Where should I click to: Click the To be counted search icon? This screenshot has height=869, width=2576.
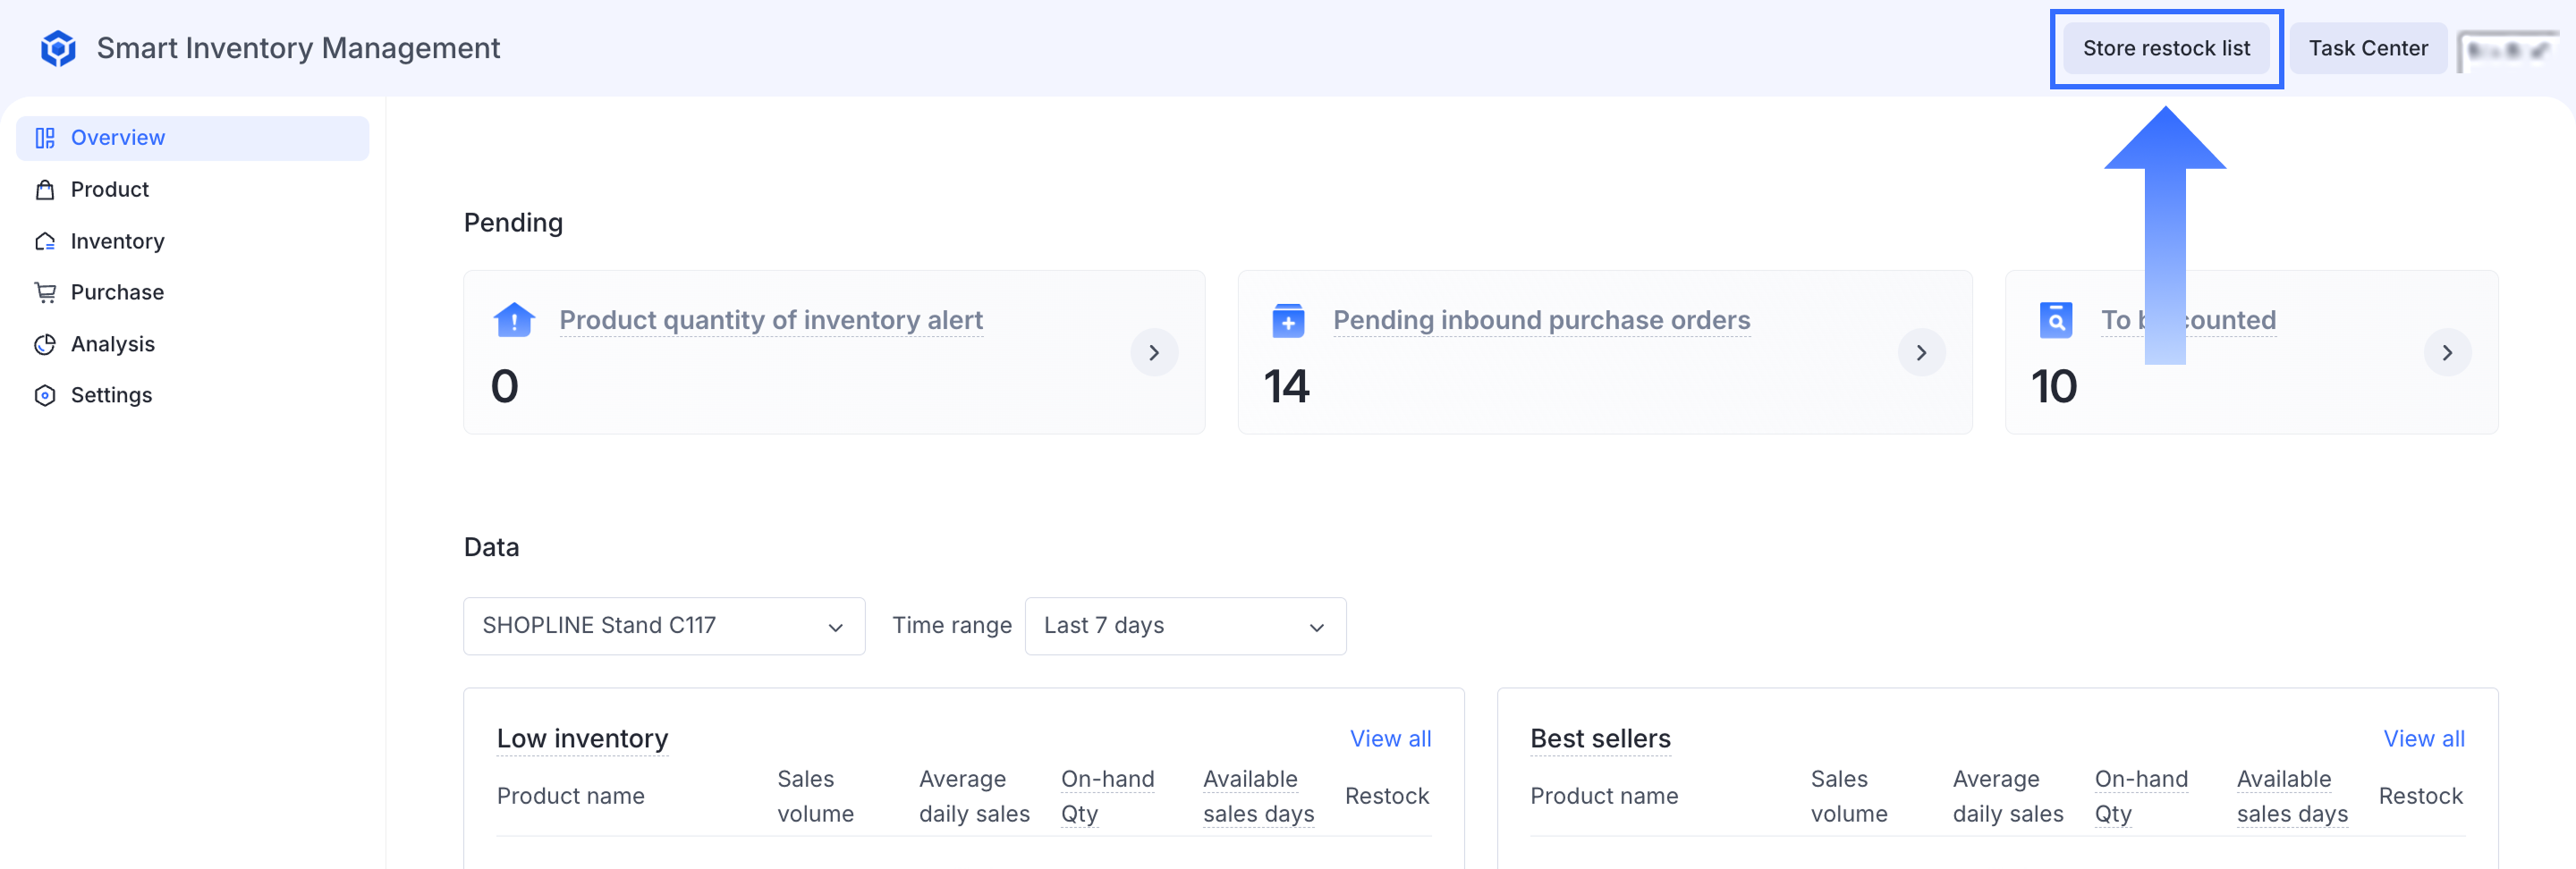click(2055, 320)
